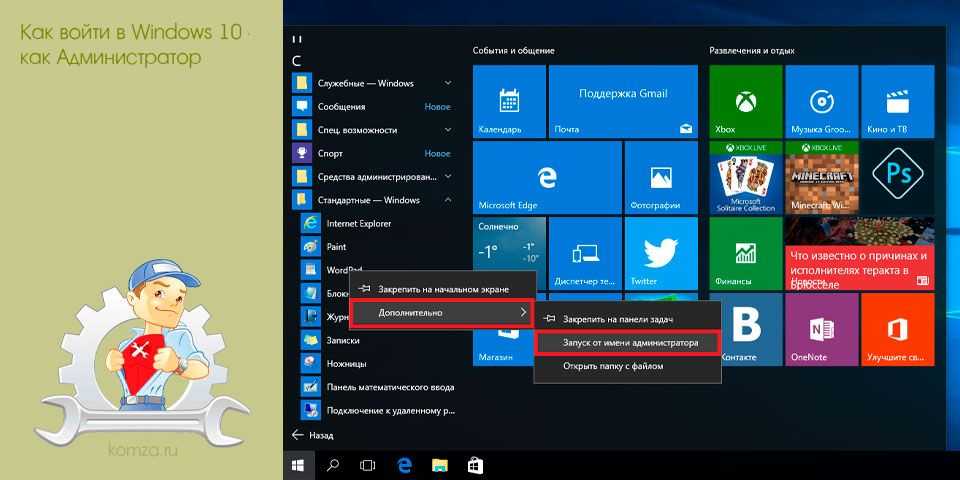Expand the Средства администрирован... chevron
The image size is (960, 480).
448,177
